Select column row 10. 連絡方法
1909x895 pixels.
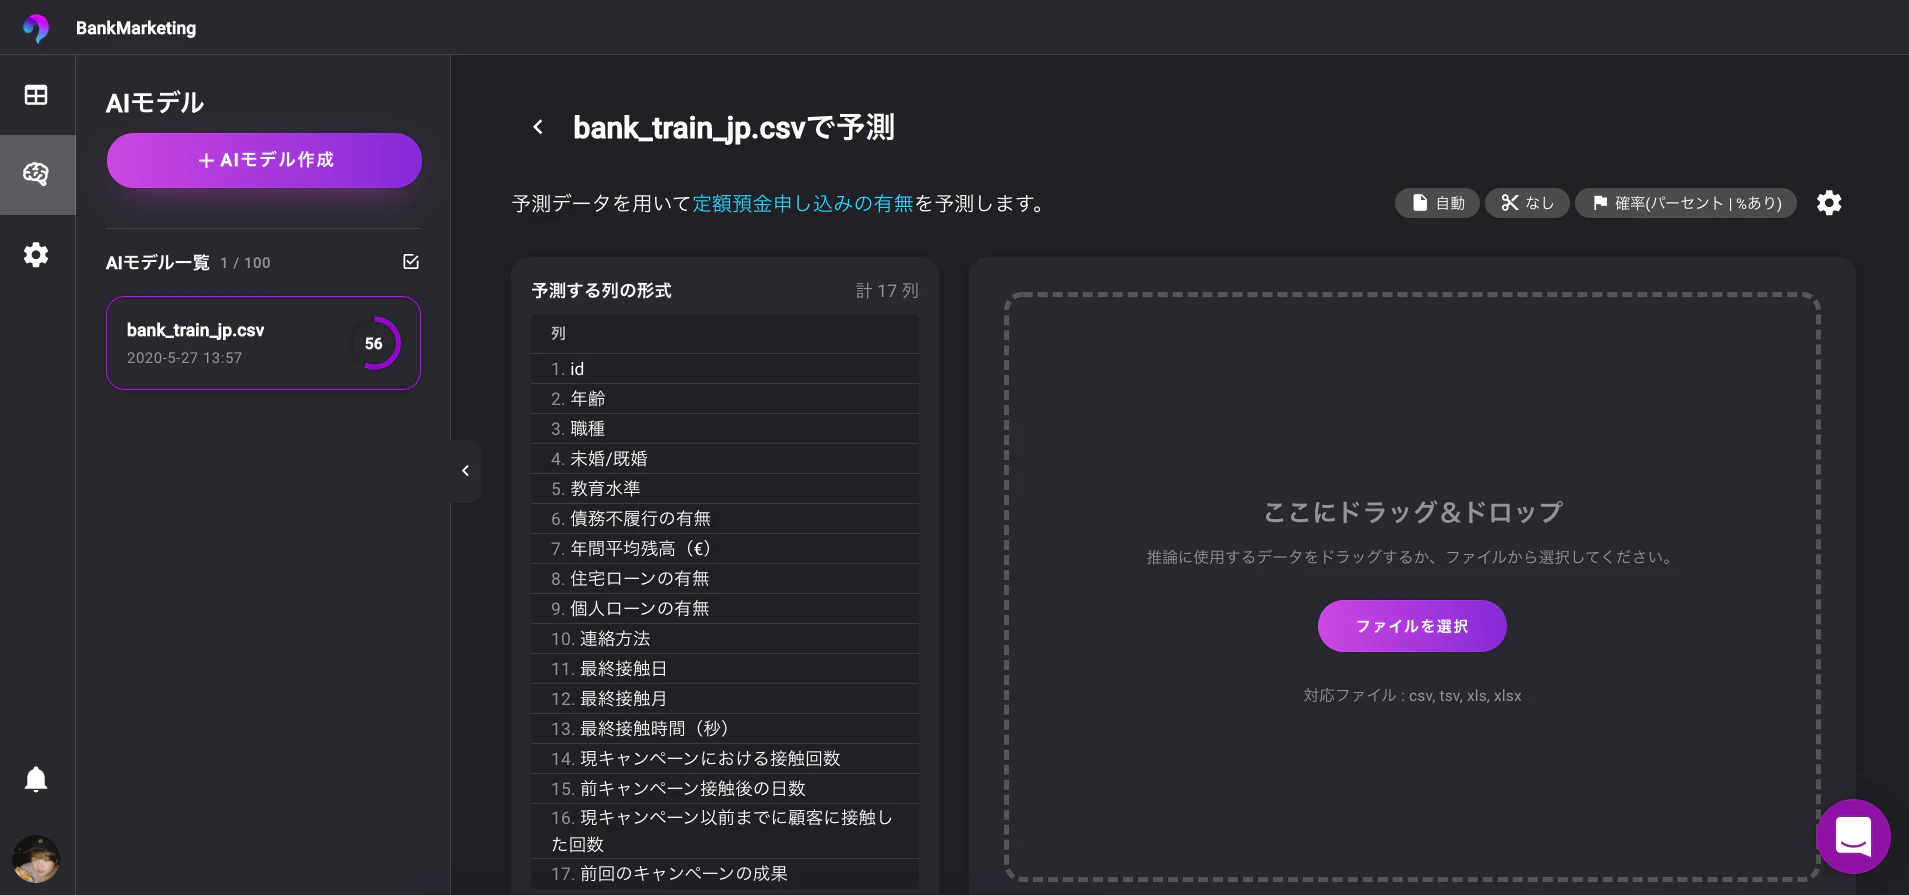[725, 639]
